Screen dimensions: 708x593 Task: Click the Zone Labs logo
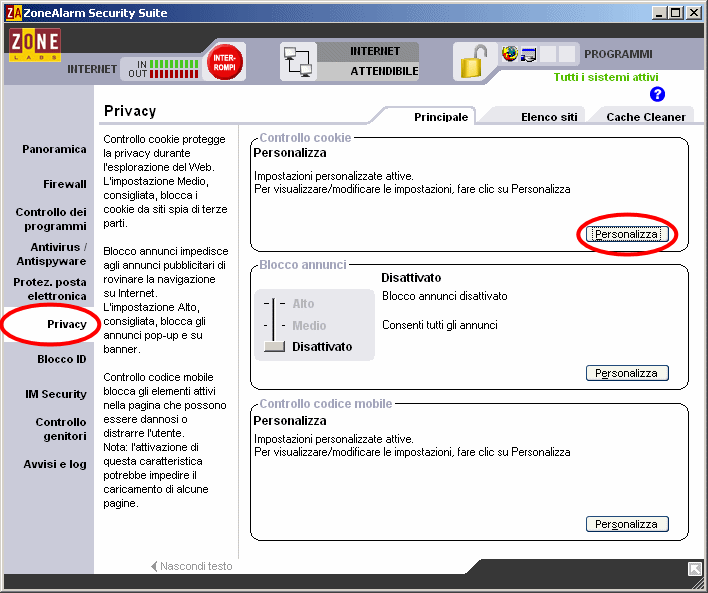35,46
